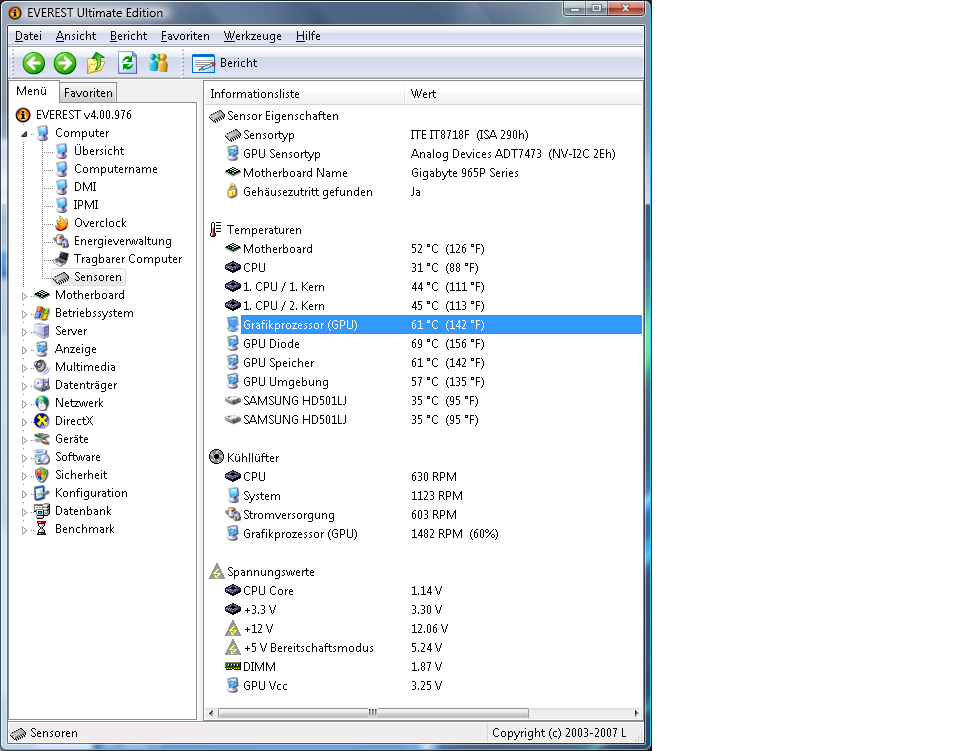Click the green Back arrow icon
Image resolution: width=960 pixels, height=751 pixels.
click(34, 63)
